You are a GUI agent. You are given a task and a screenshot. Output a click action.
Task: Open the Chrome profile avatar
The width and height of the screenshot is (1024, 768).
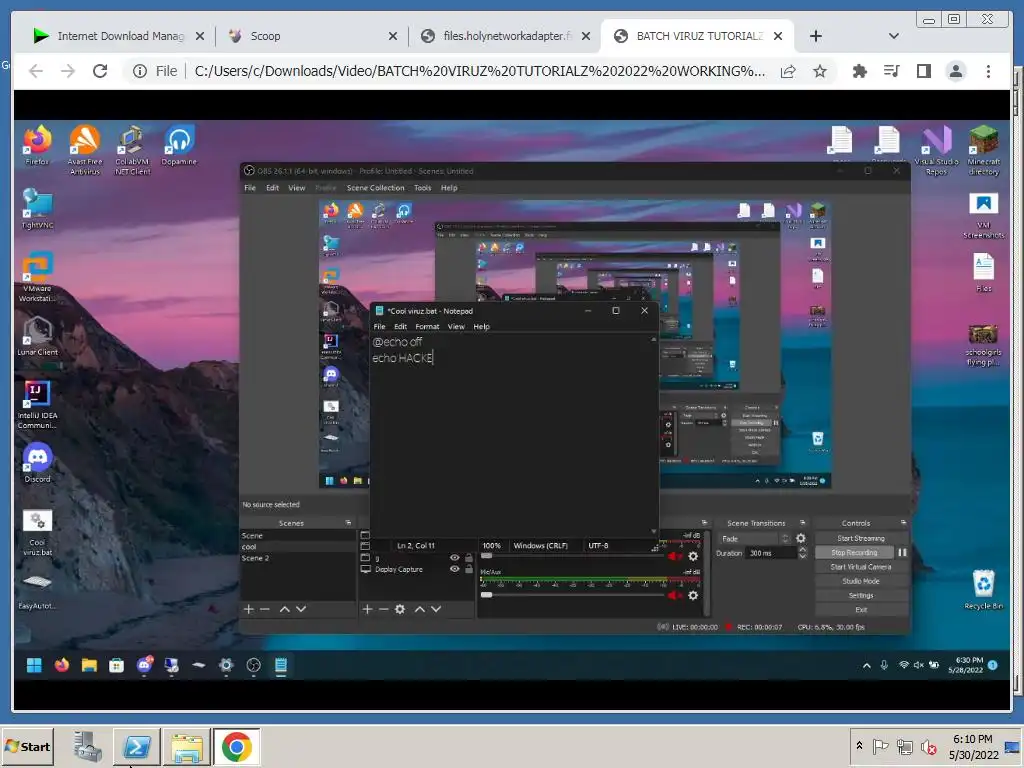point(955,71)
